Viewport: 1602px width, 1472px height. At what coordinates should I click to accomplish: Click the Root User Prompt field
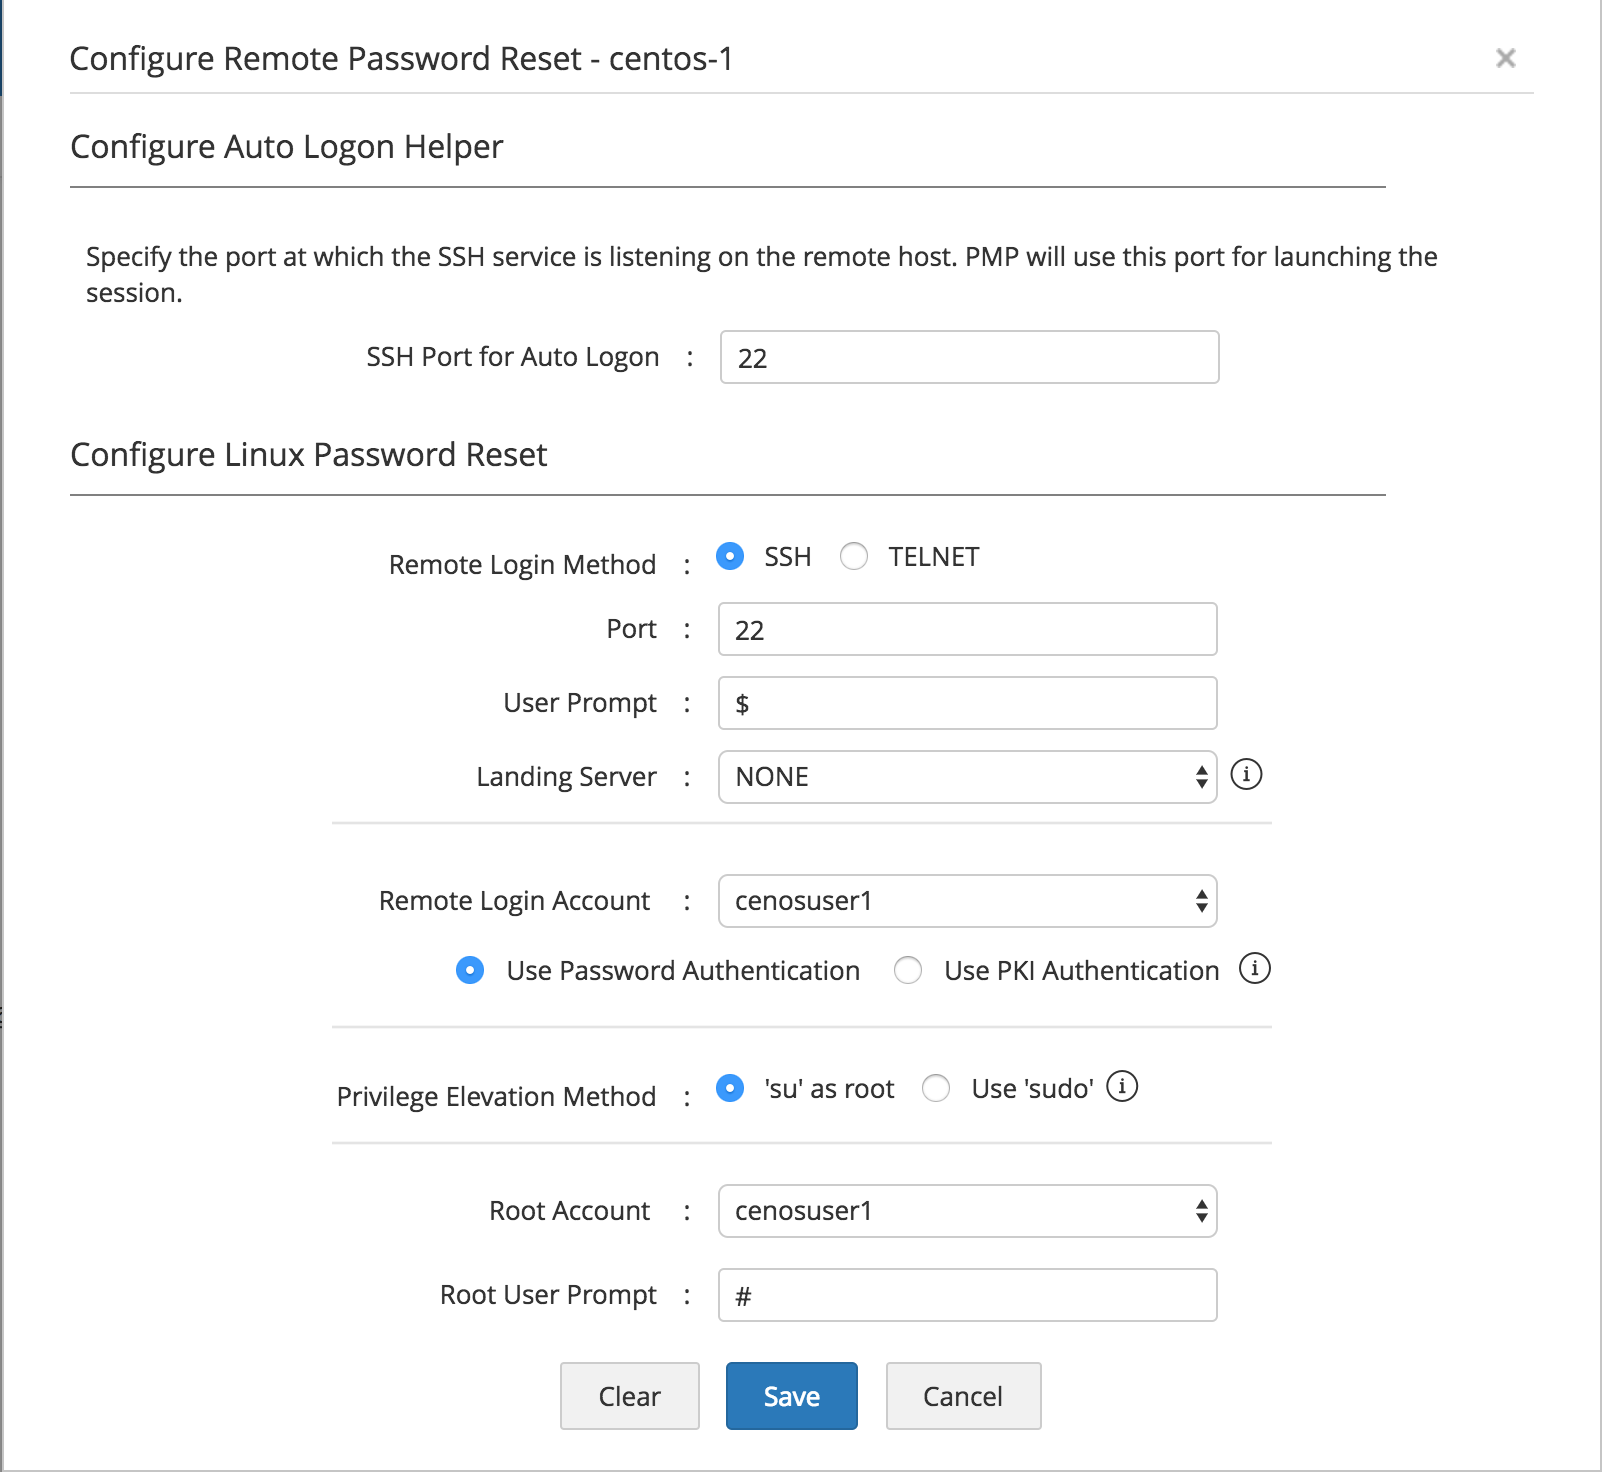[967, 1295]
